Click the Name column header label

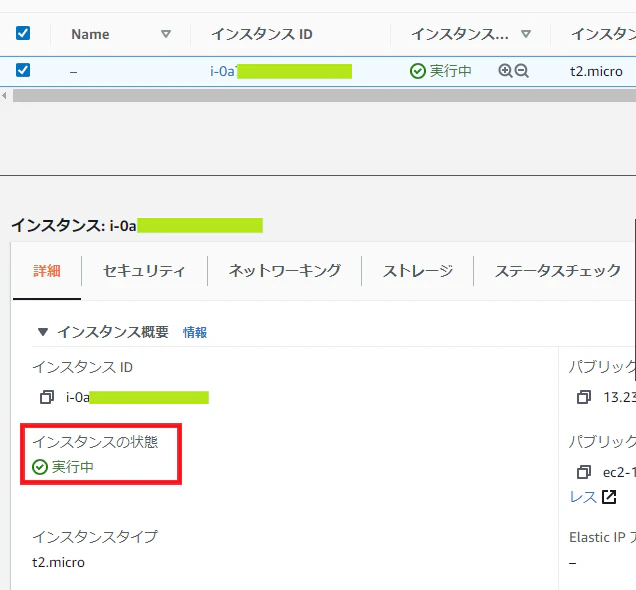pyautogui.click(x=90, y=34)
